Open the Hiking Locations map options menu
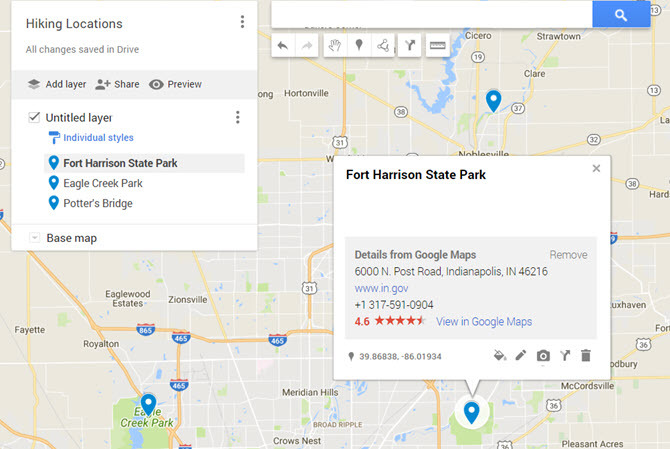 click(242, 22)
